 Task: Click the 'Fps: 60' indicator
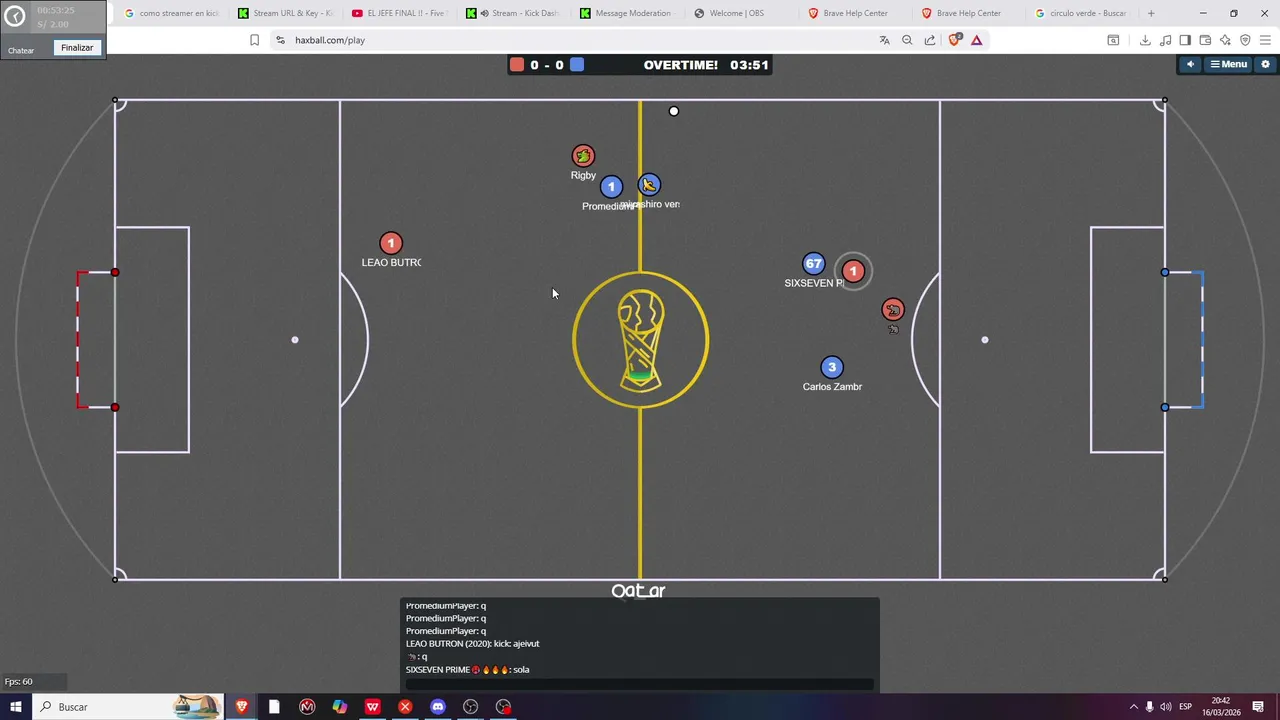[18, 682]
